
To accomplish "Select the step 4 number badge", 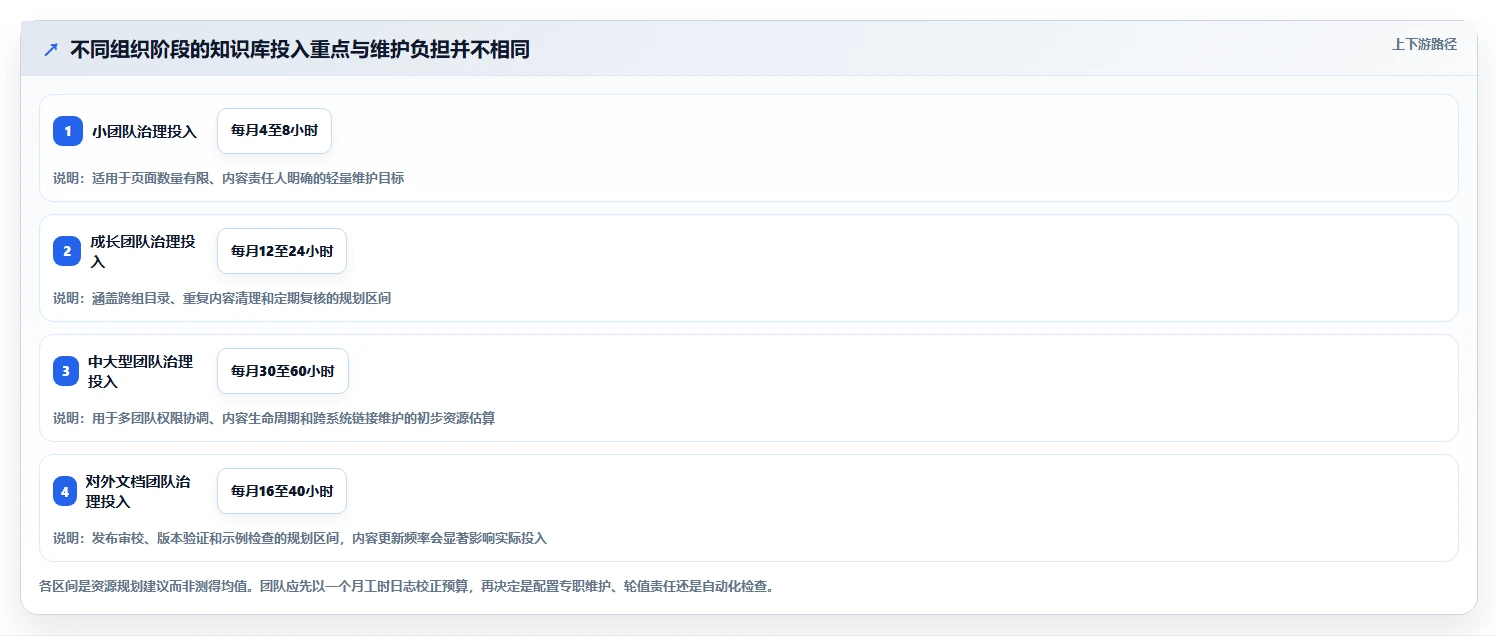I will point(65,491).
